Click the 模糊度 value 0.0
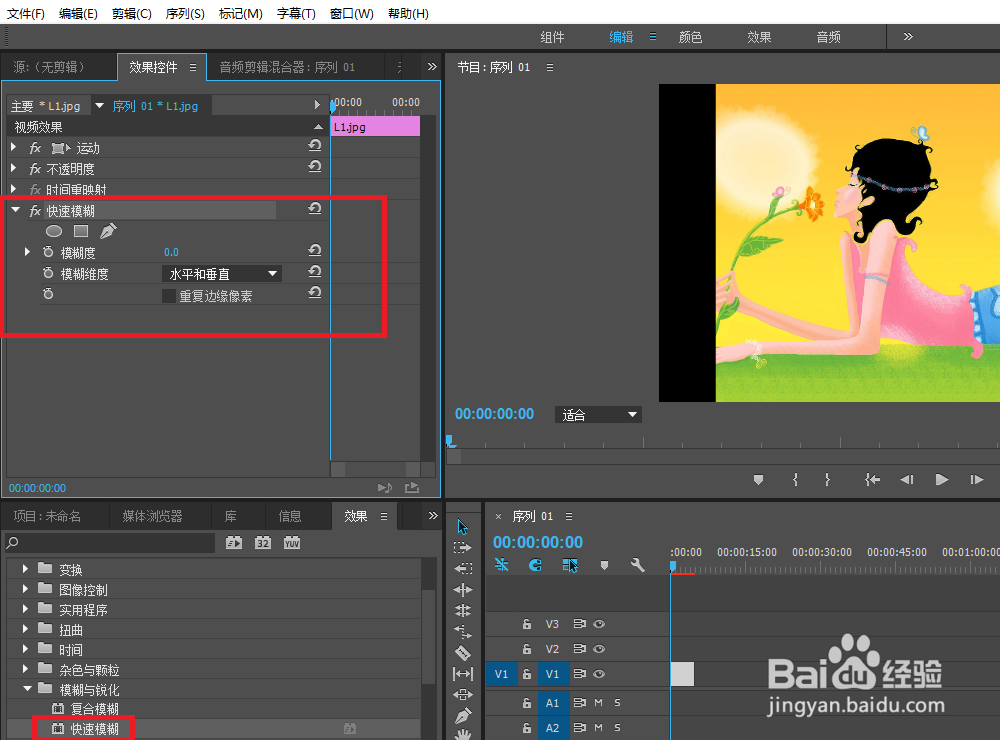The width and height of the screenshot is (1000, 740). tap(171, 253)
